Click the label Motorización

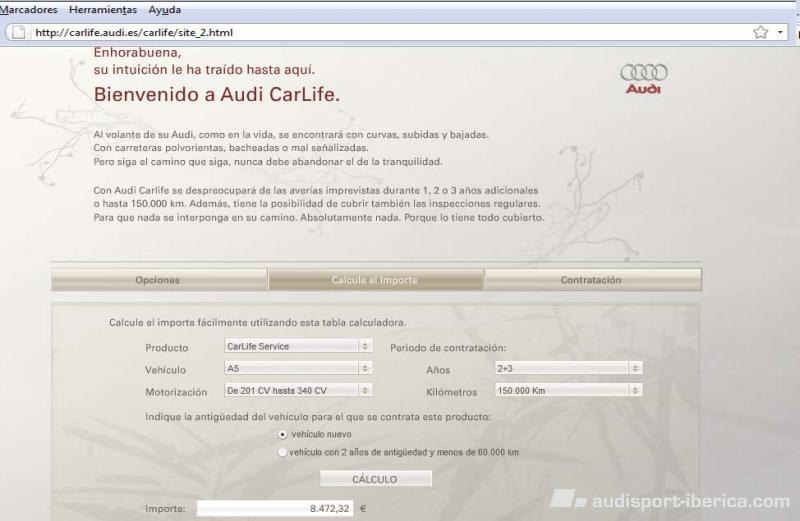click(x=176, y=392)
